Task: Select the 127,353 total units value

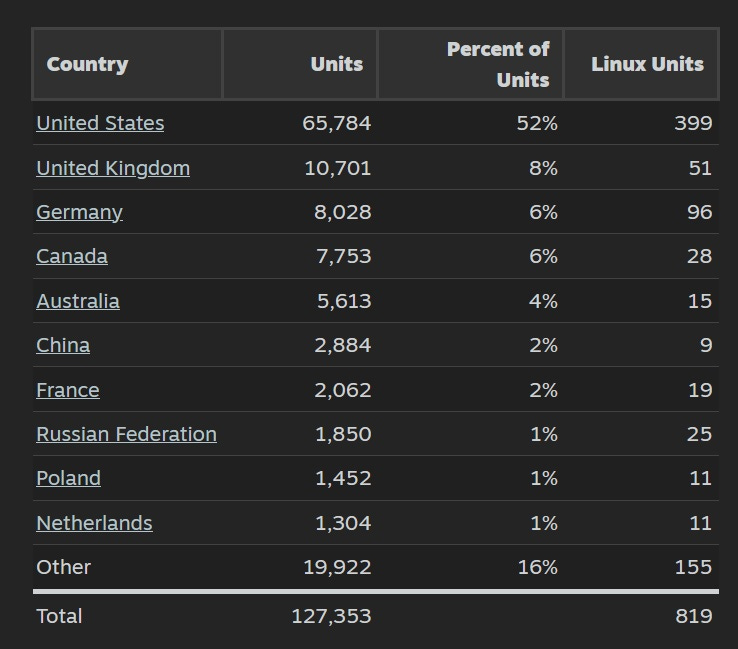Action: pos(331,616)
